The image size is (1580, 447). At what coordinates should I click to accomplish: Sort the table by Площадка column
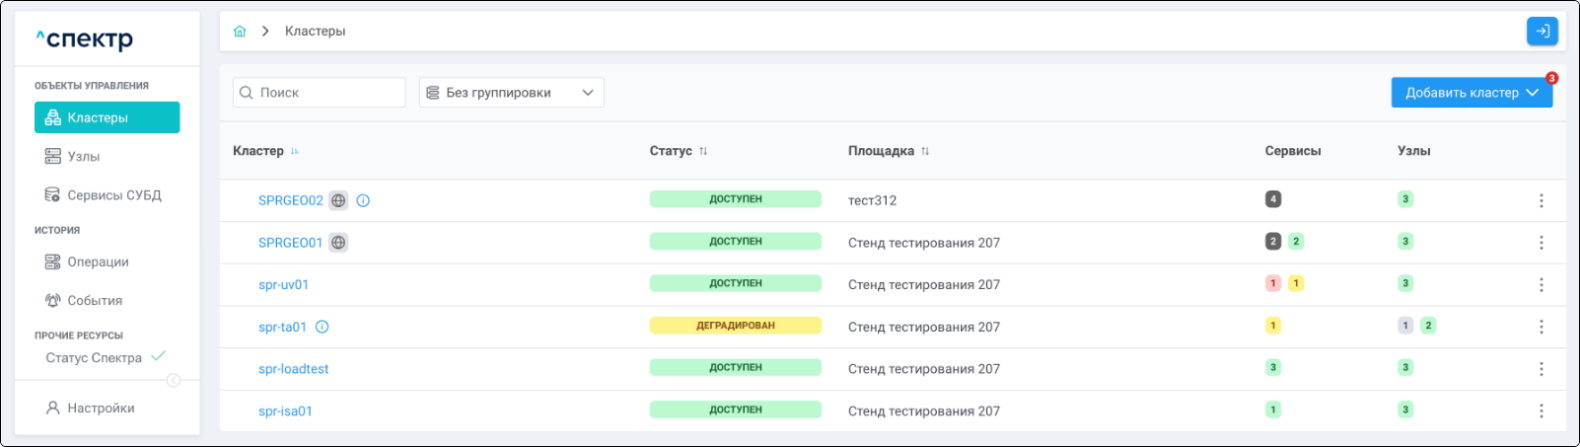(925, 151)
